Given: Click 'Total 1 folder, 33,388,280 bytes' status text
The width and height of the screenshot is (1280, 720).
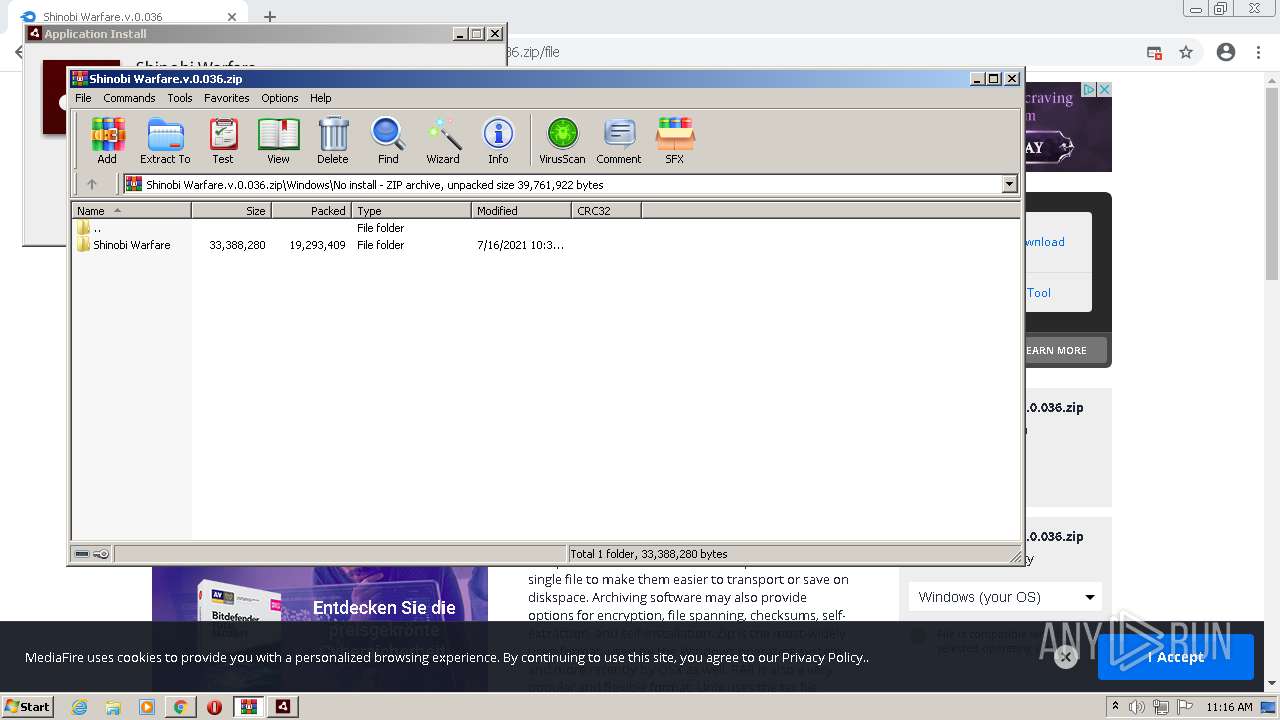Looking at the screenshot, I should point(648,554).
